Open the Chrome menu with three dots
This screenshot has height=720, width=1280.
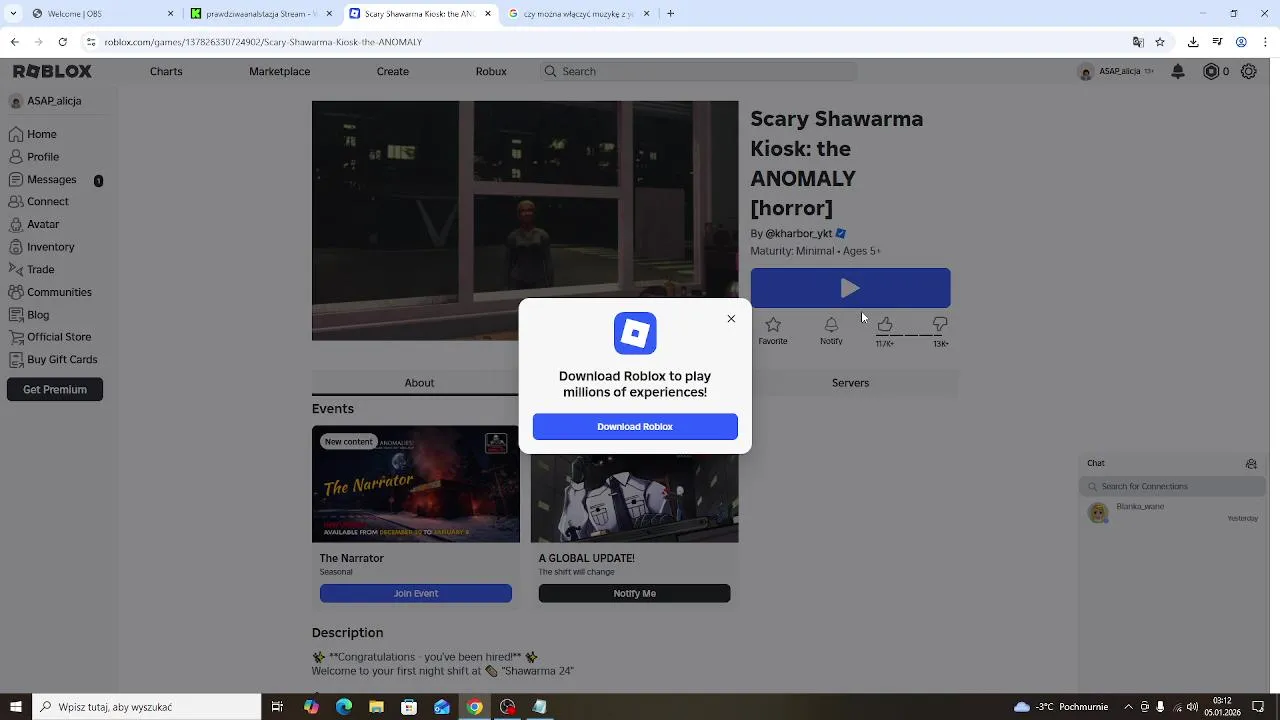1264,42
